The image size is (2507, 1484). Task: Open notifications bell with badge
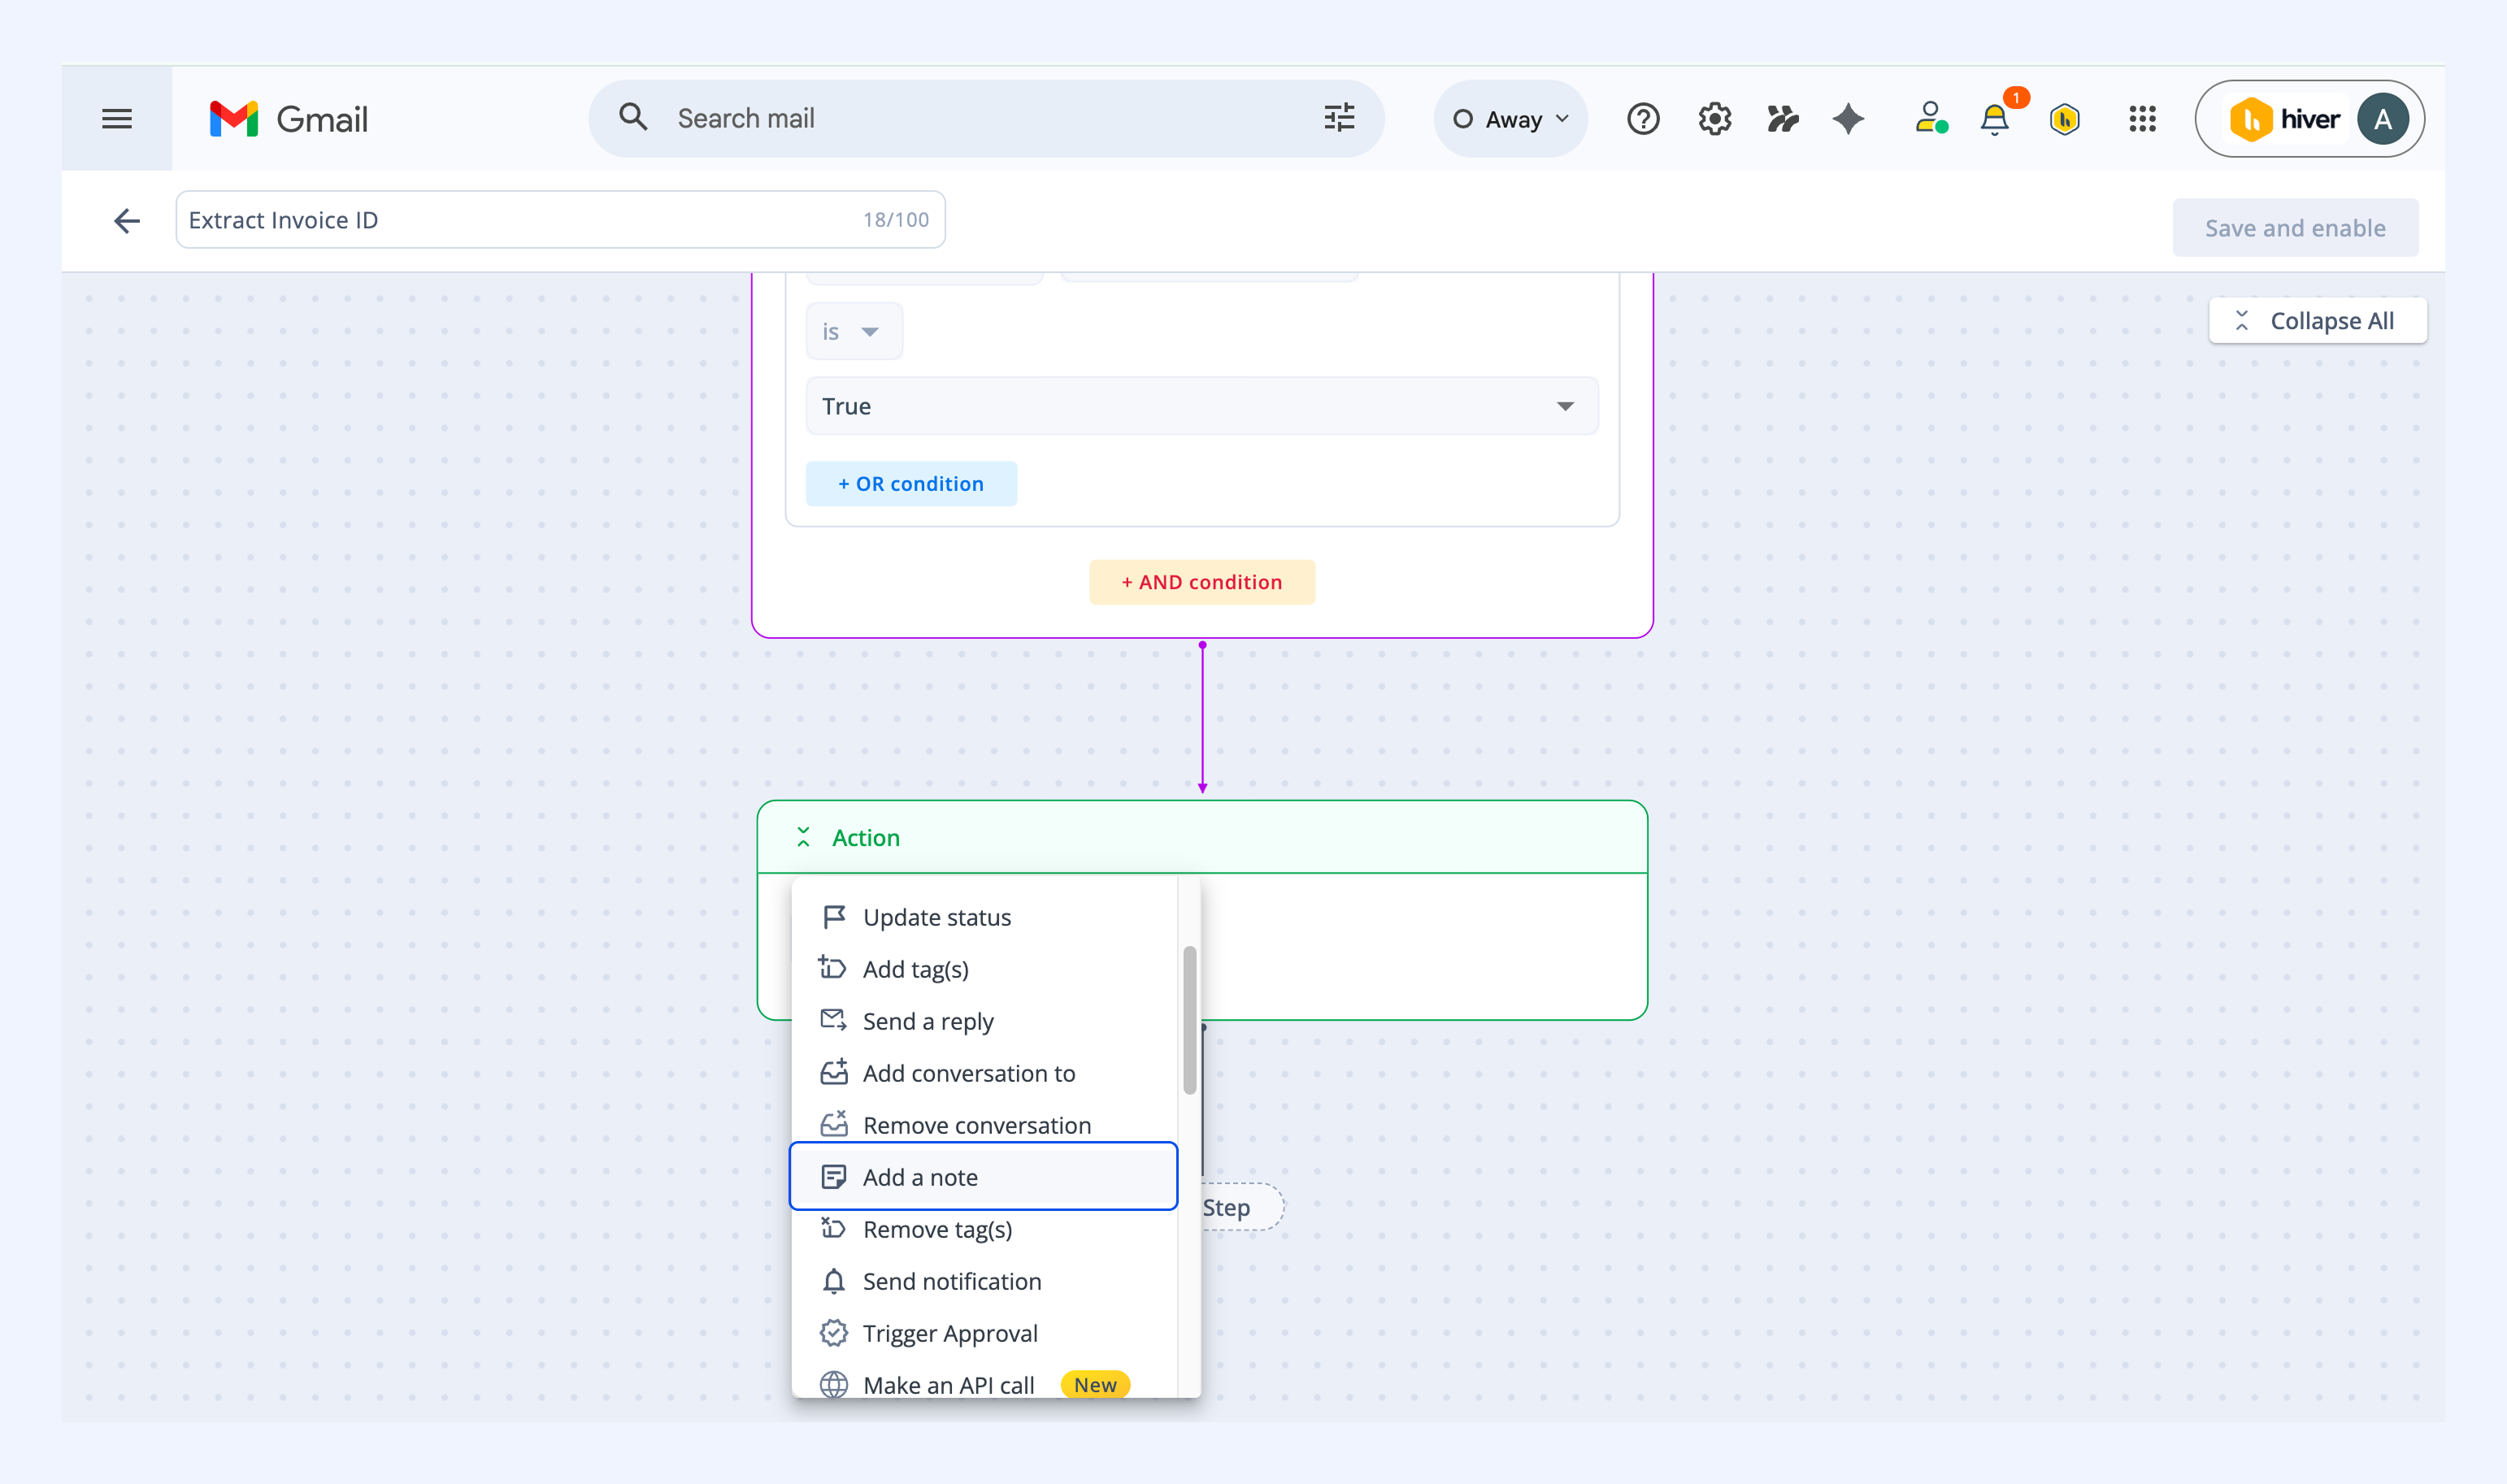tap(1997, 117)
